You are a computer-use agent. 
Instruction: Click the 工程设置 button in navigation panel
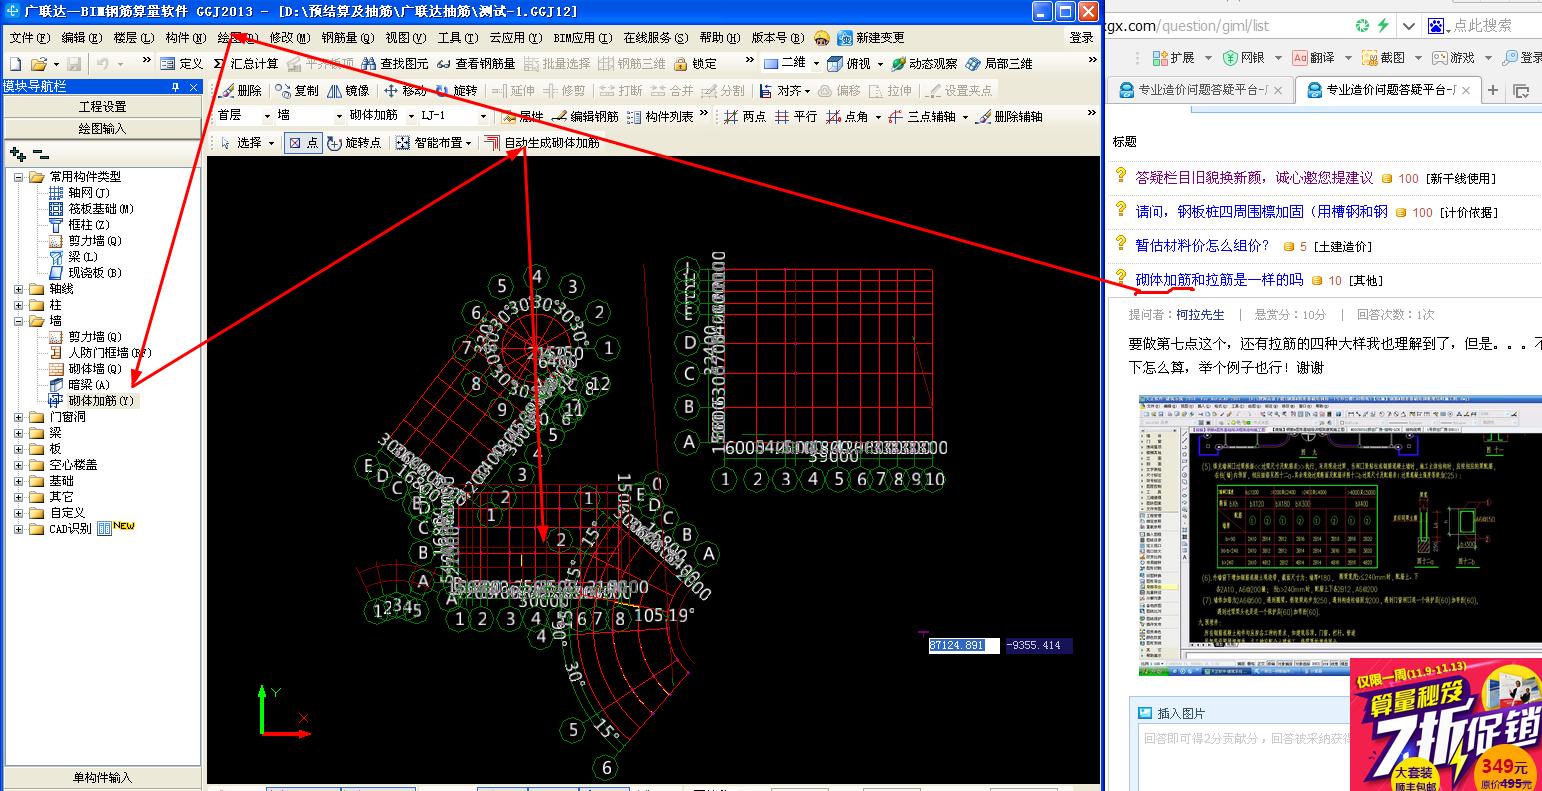tap(102, 107)
